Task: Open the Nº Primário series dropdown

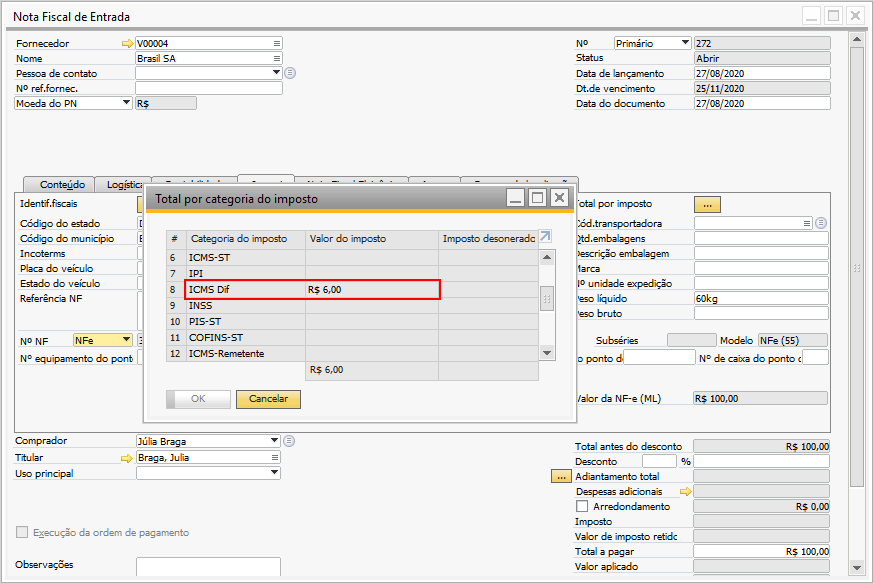Action: pos(685,43)
